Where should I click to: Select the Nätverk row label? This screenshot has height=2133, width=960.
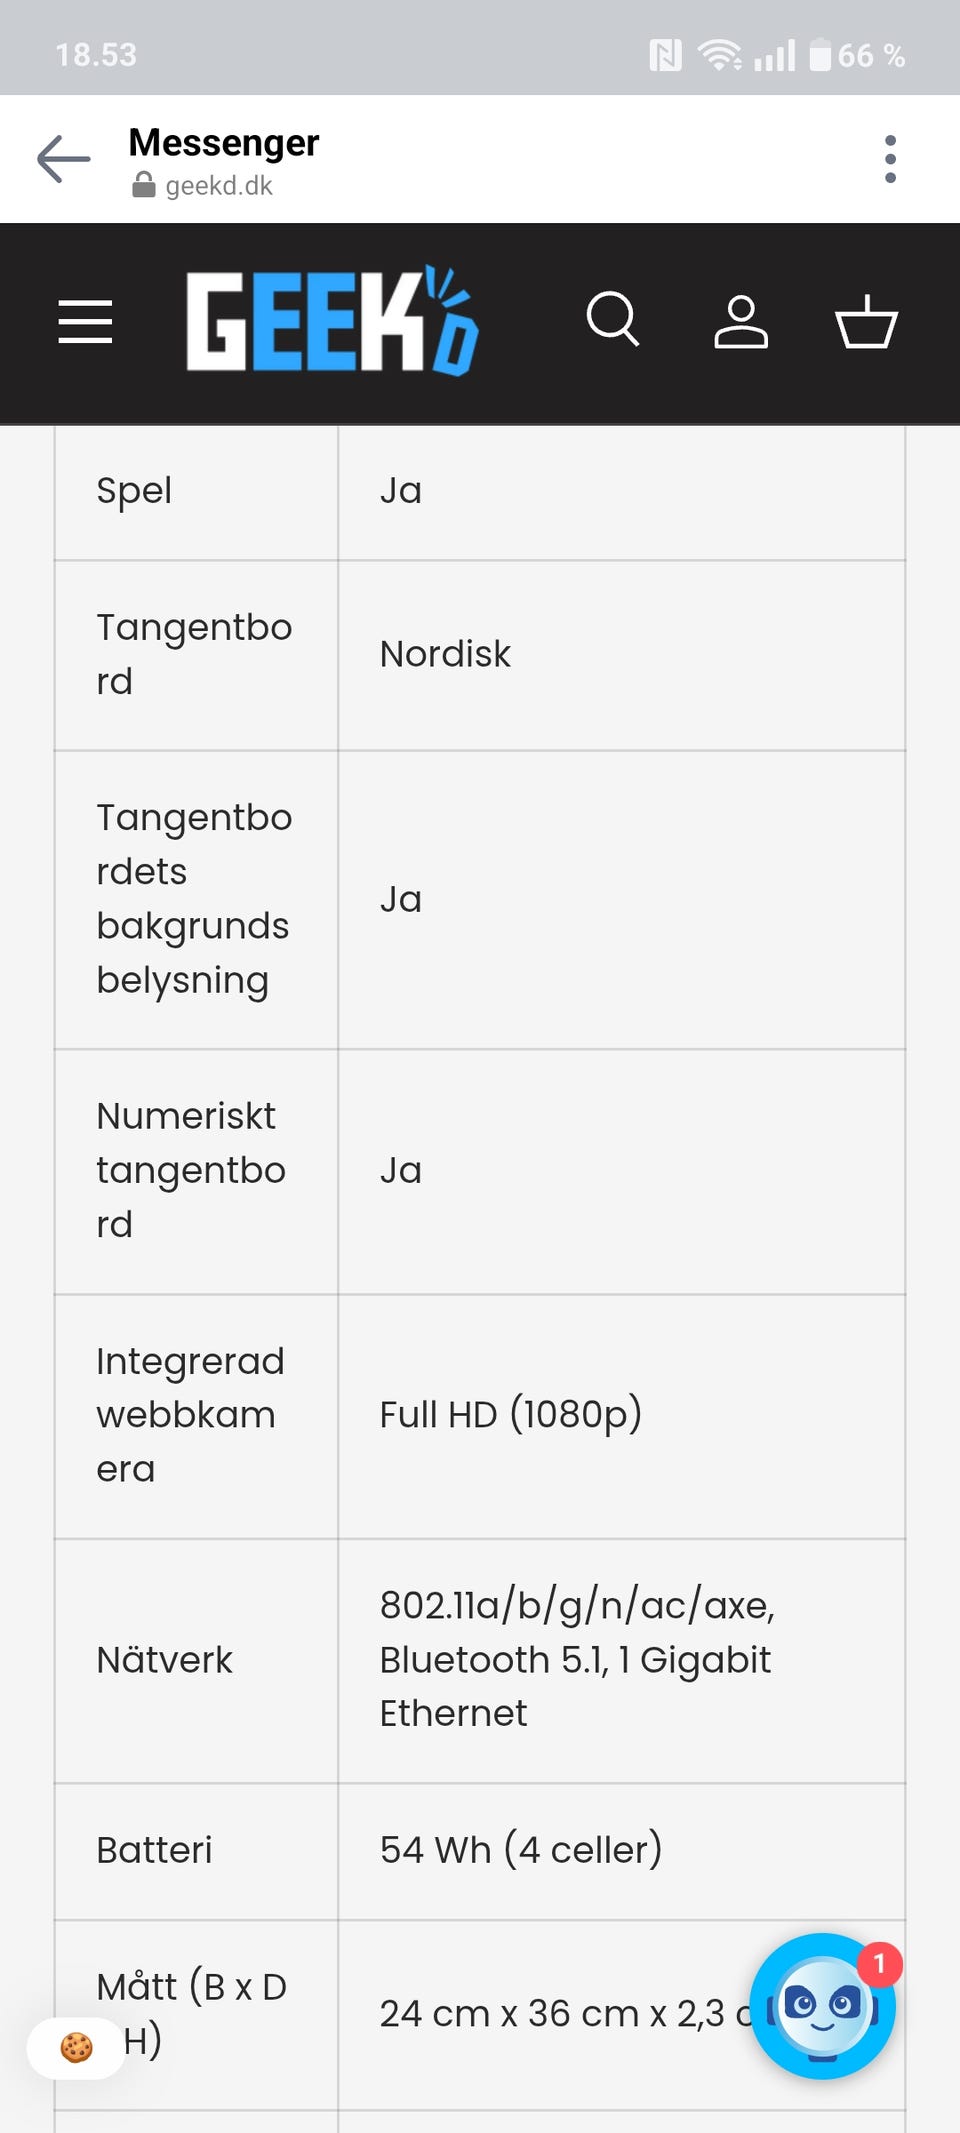point(165,1660)
